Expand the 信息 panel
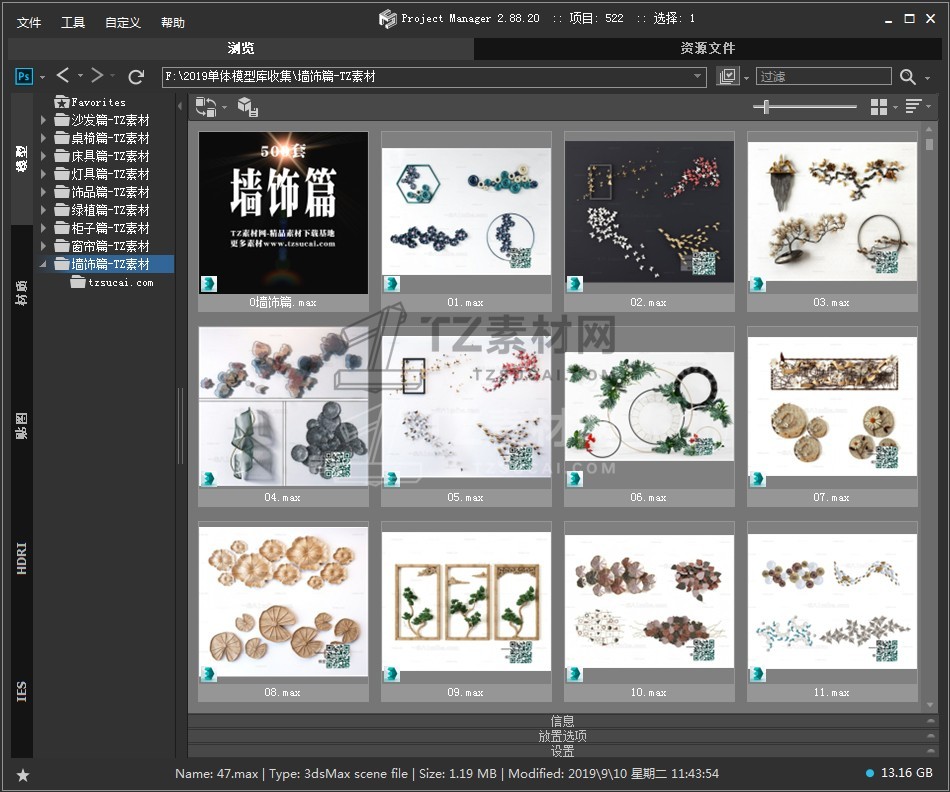 (562, 720)
